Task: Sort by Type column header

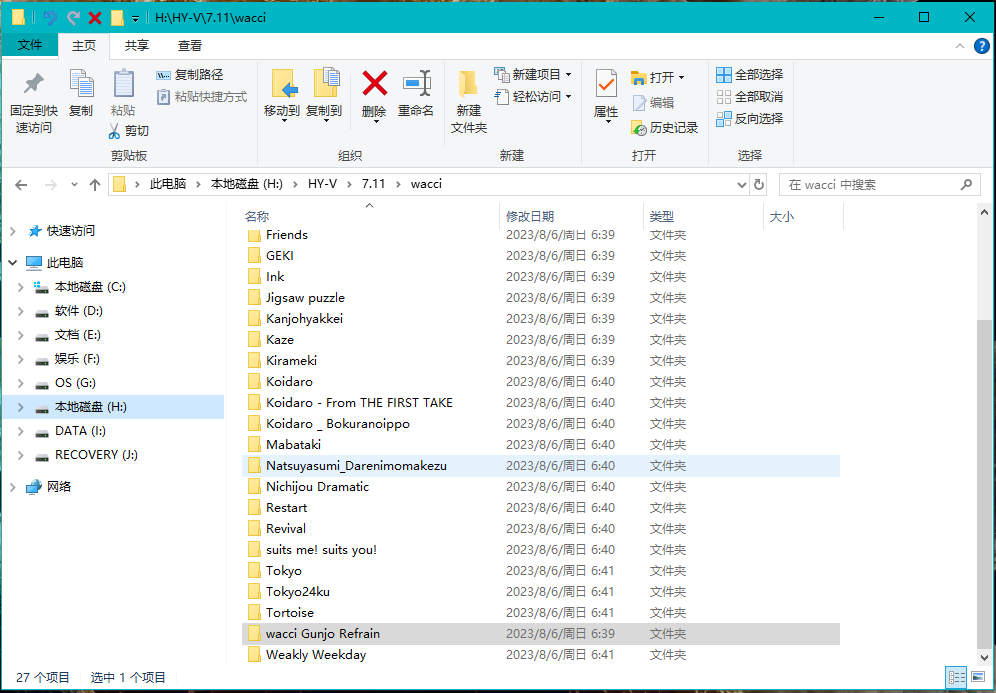Action: click(x=703, y=217)
